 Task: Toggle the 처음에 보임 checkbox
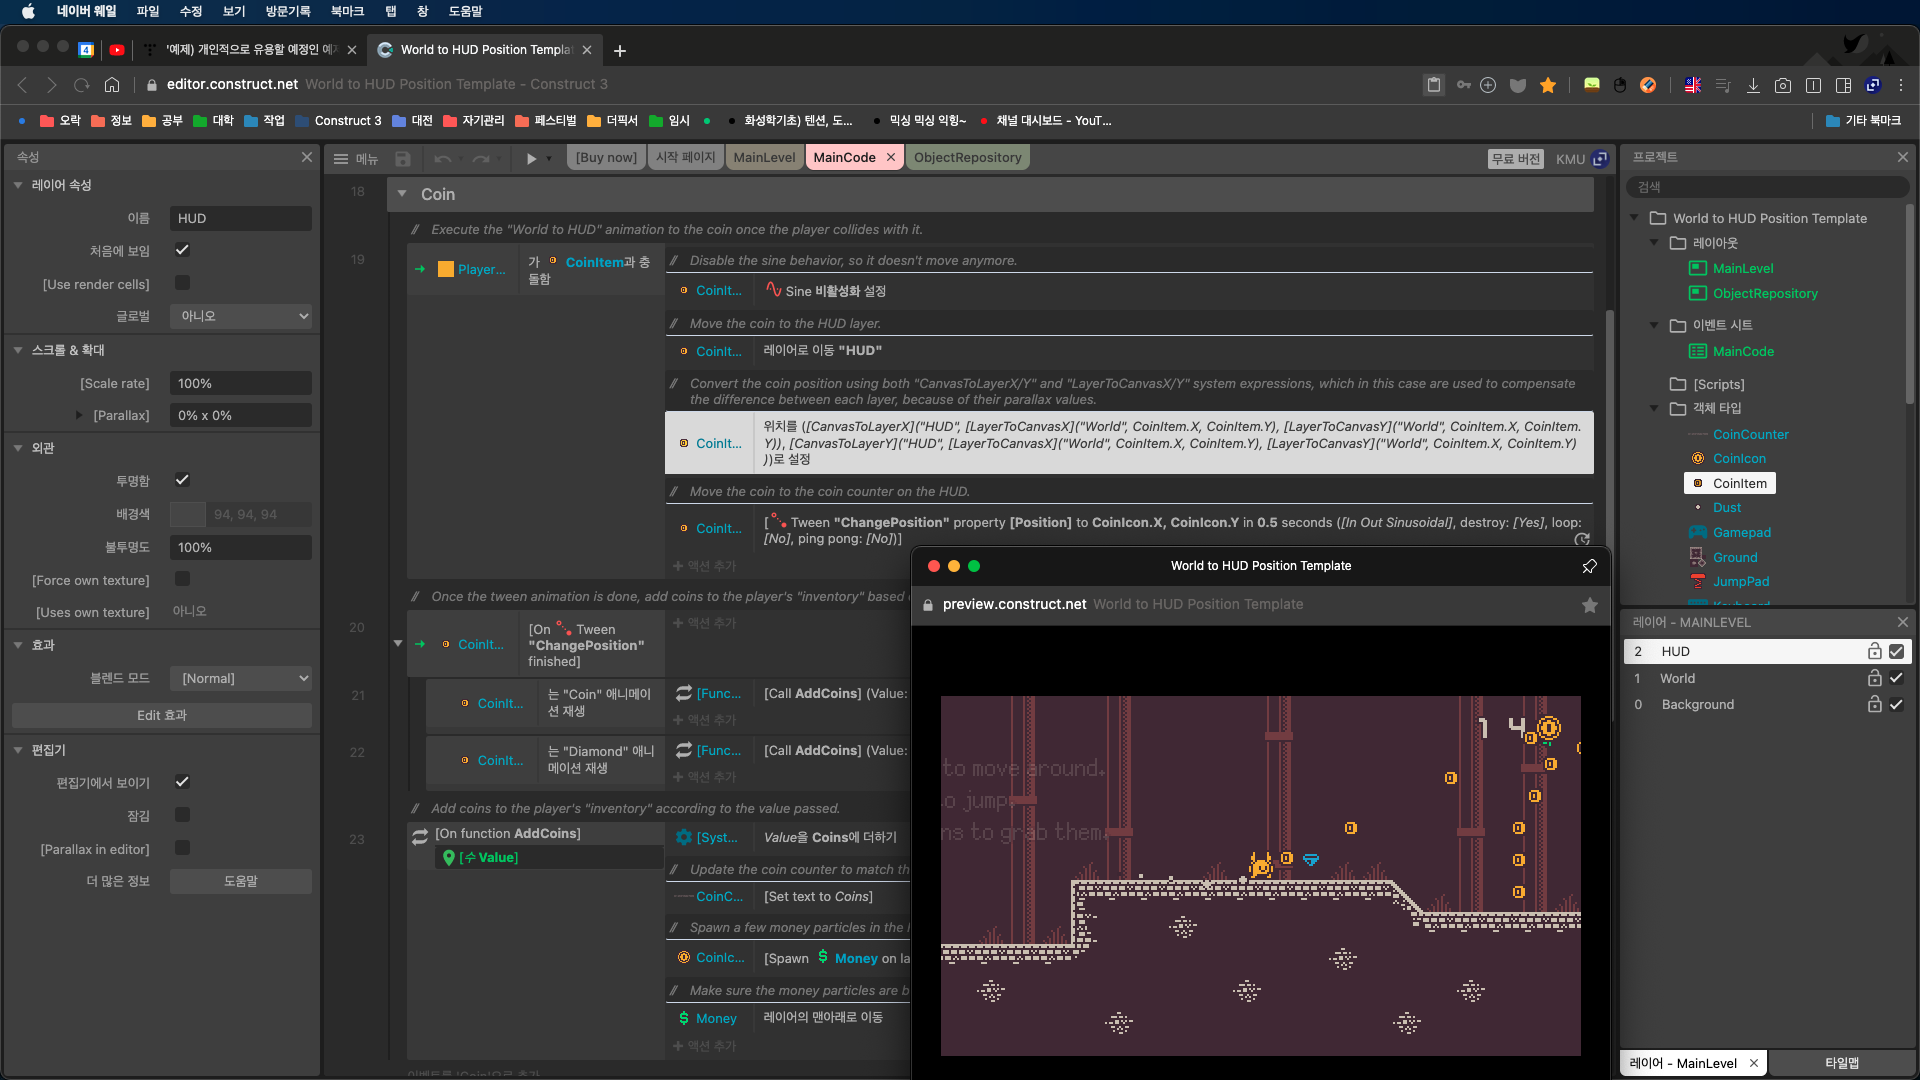(x=182, y=250)
